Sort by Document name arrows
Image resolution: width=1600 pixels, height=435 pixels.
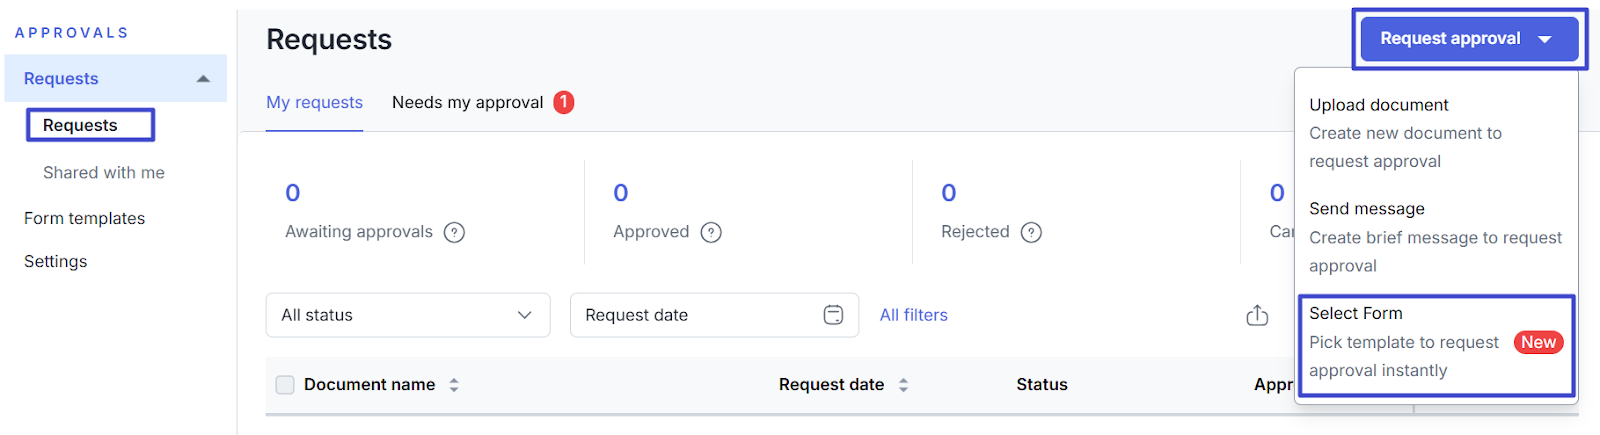tap(454, 385)
